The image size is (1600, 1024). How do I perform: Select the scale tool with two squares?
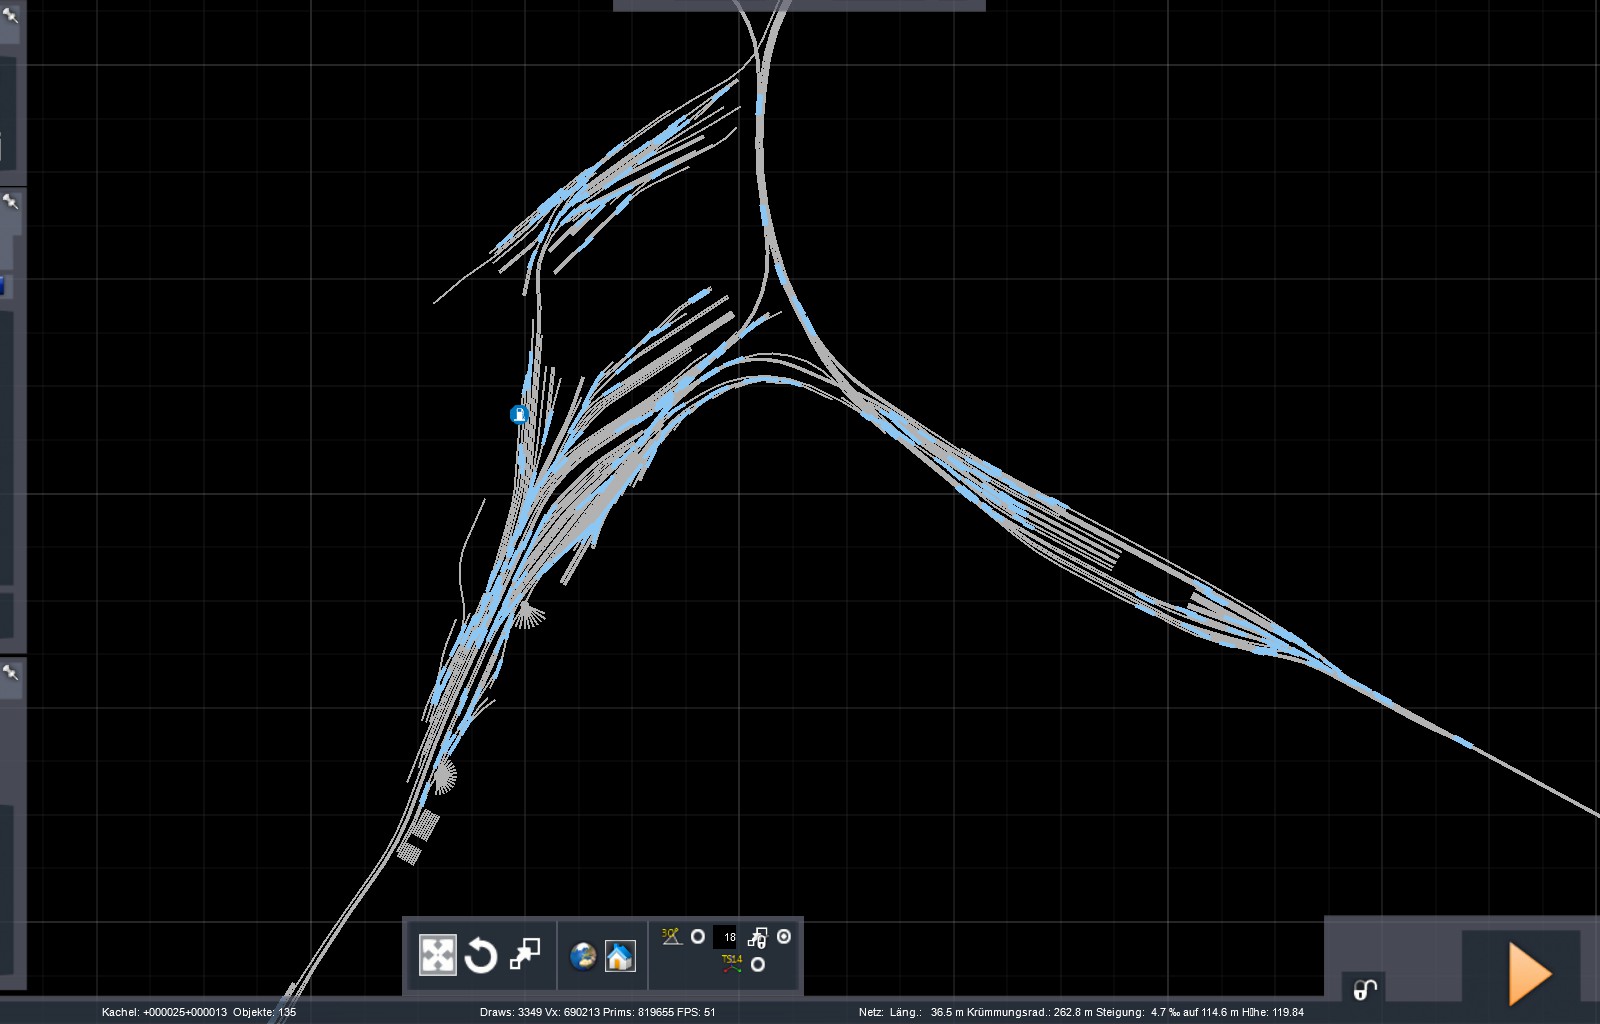525,954
